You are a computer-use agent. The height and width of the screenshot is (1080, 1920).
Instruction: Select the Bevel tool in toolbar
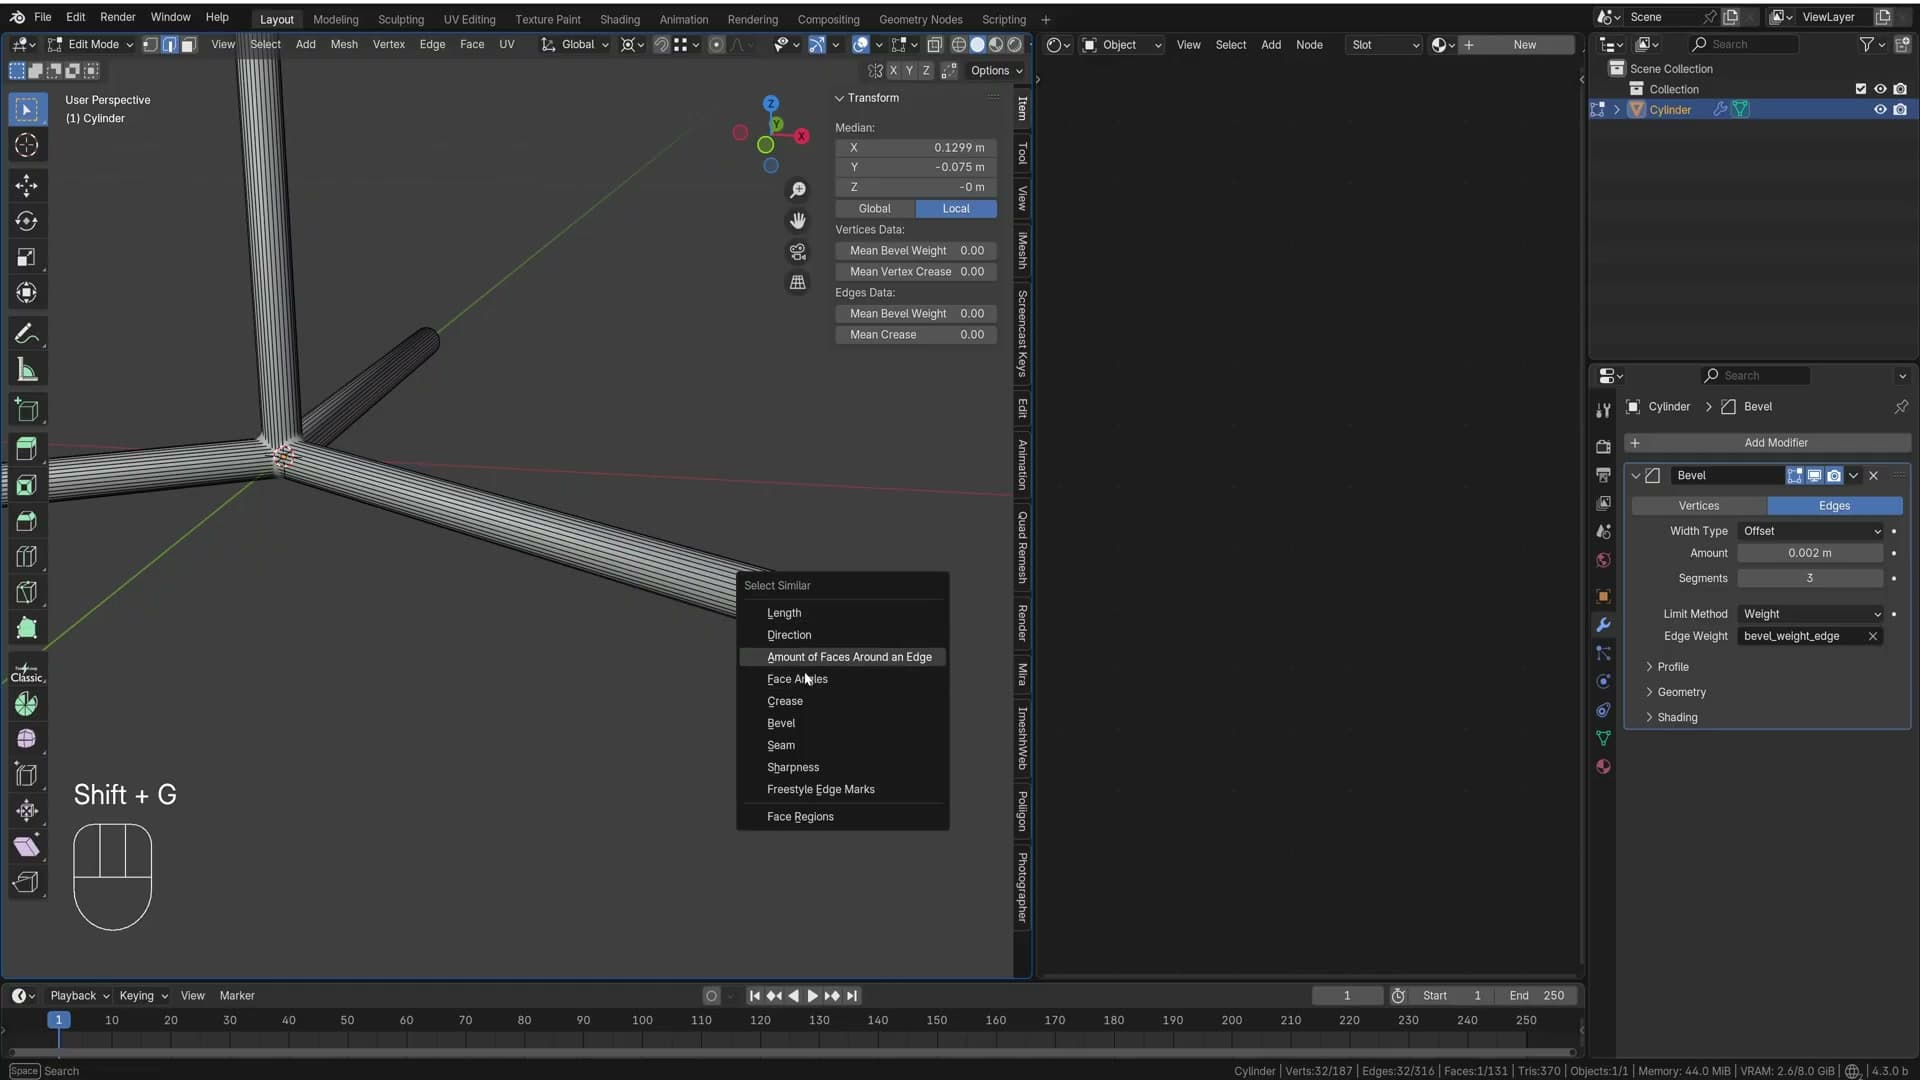pos(27,521)
